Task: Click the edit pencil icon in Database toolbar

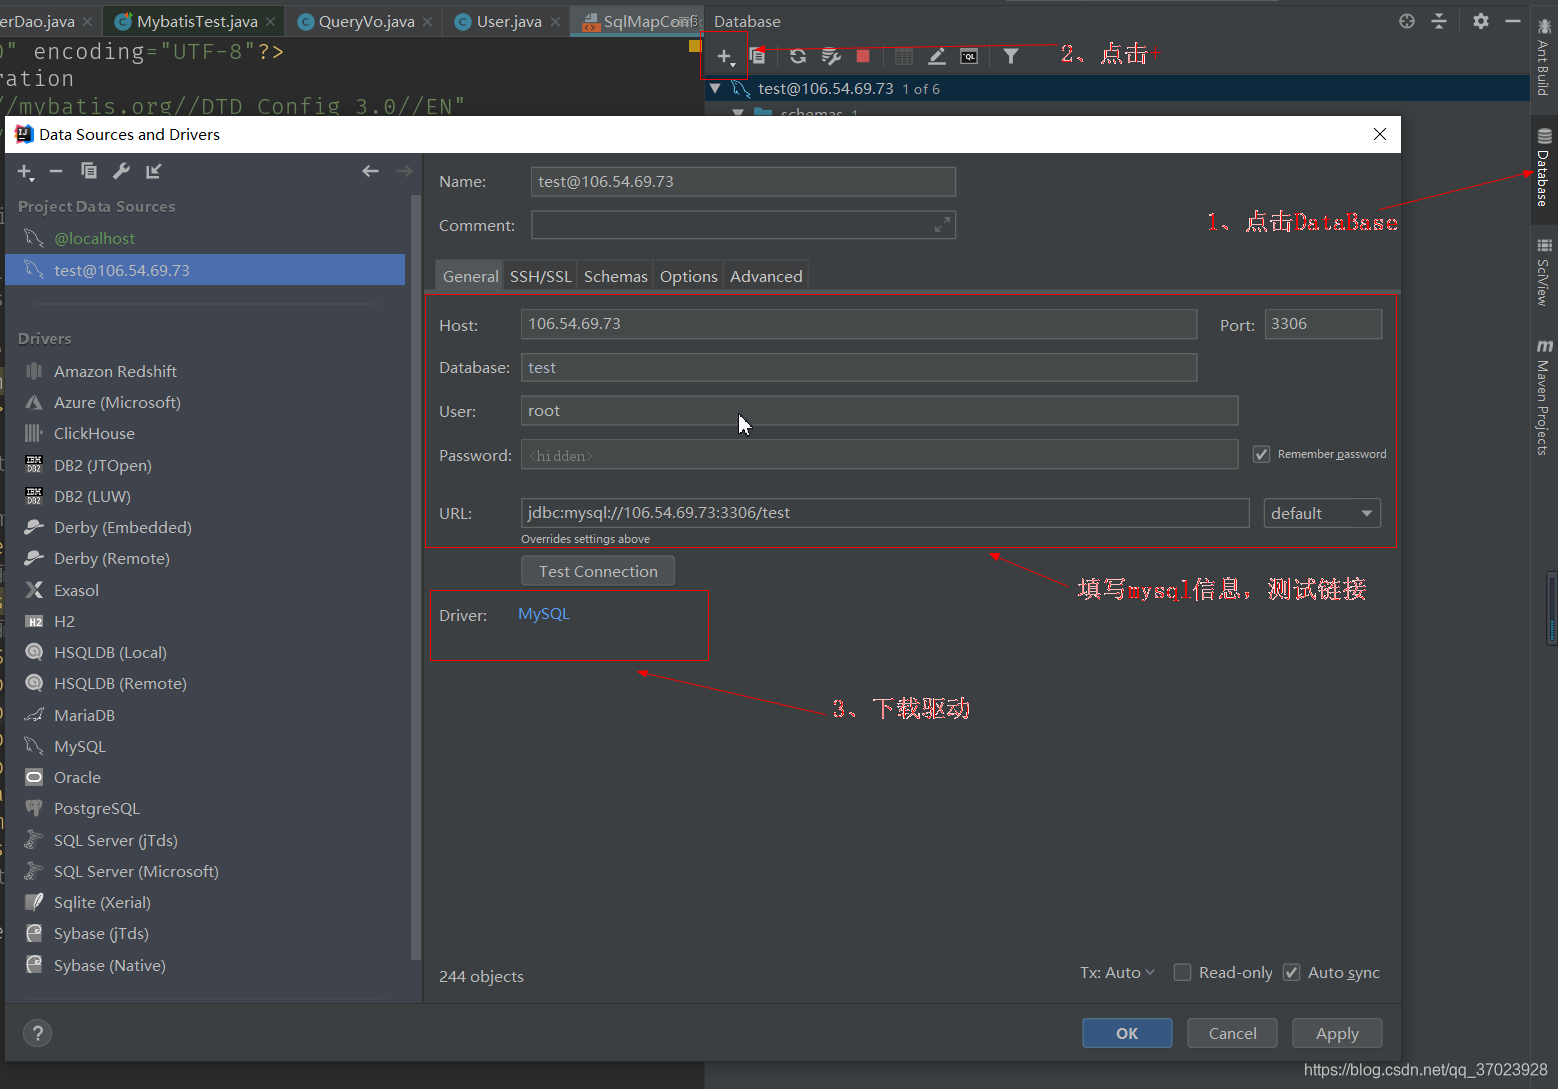Action: click(937, 56)
